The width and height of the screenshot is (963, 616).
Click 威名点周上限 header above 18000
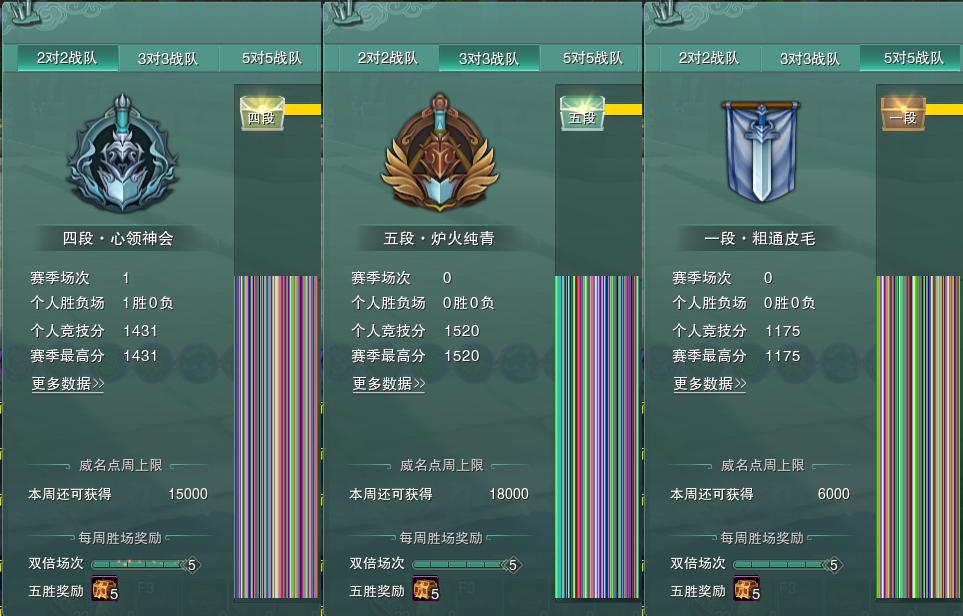pos(442,466)
